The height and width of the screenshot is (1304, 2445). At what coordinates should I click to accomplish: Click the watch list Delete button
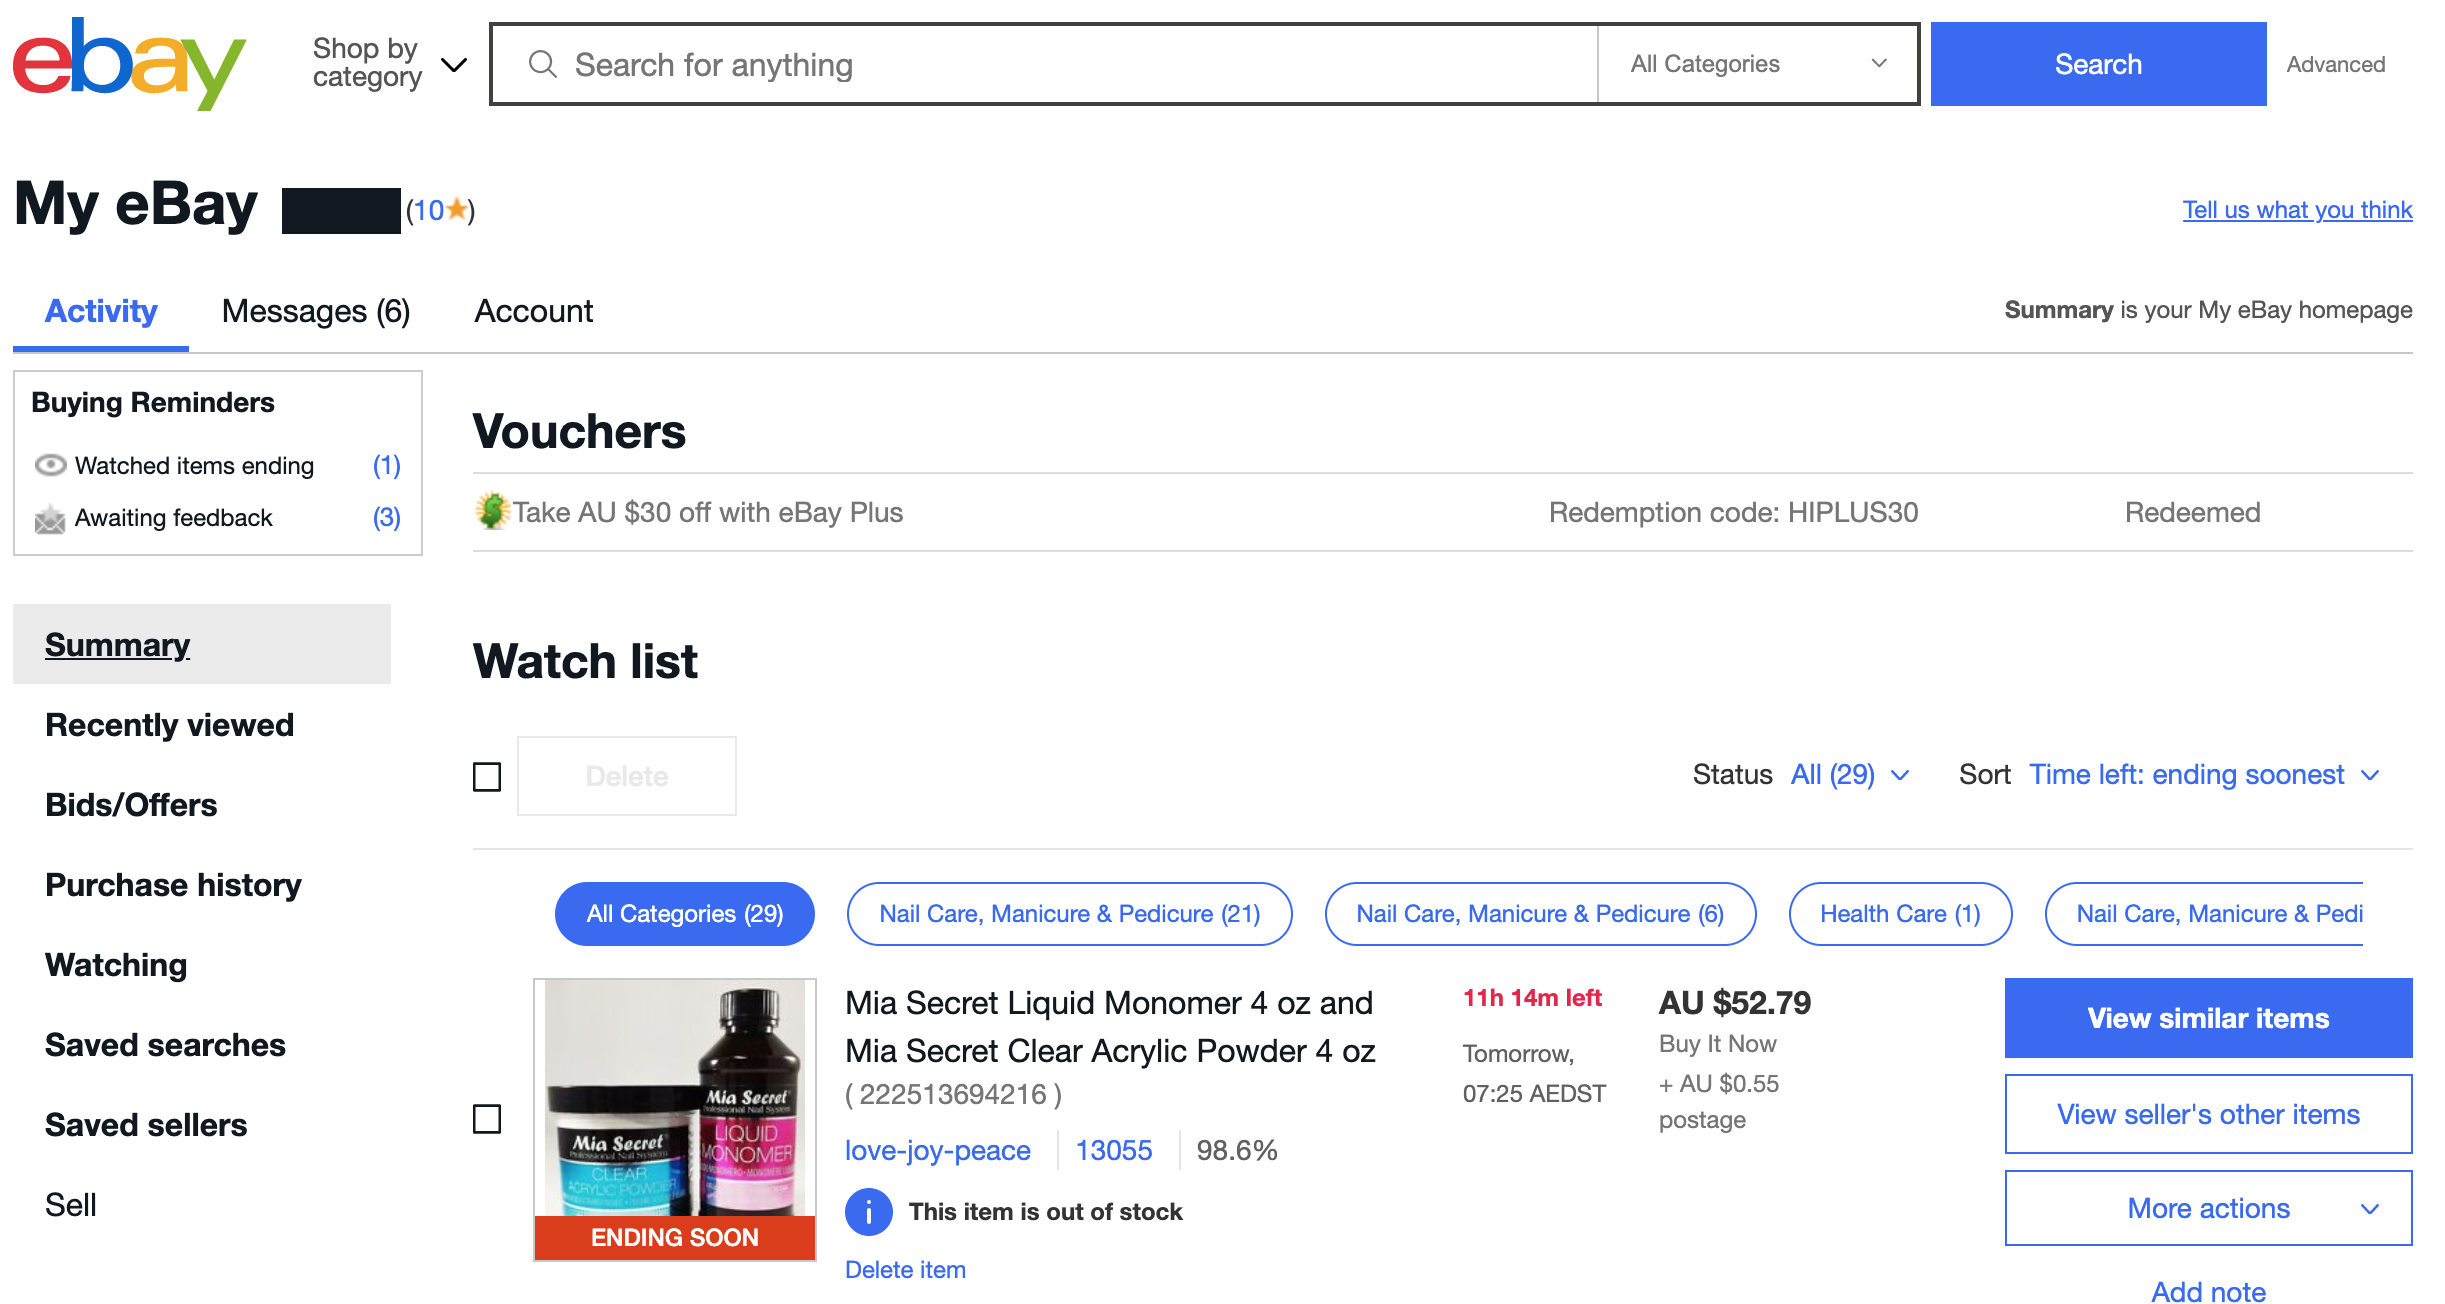(627, 776)
